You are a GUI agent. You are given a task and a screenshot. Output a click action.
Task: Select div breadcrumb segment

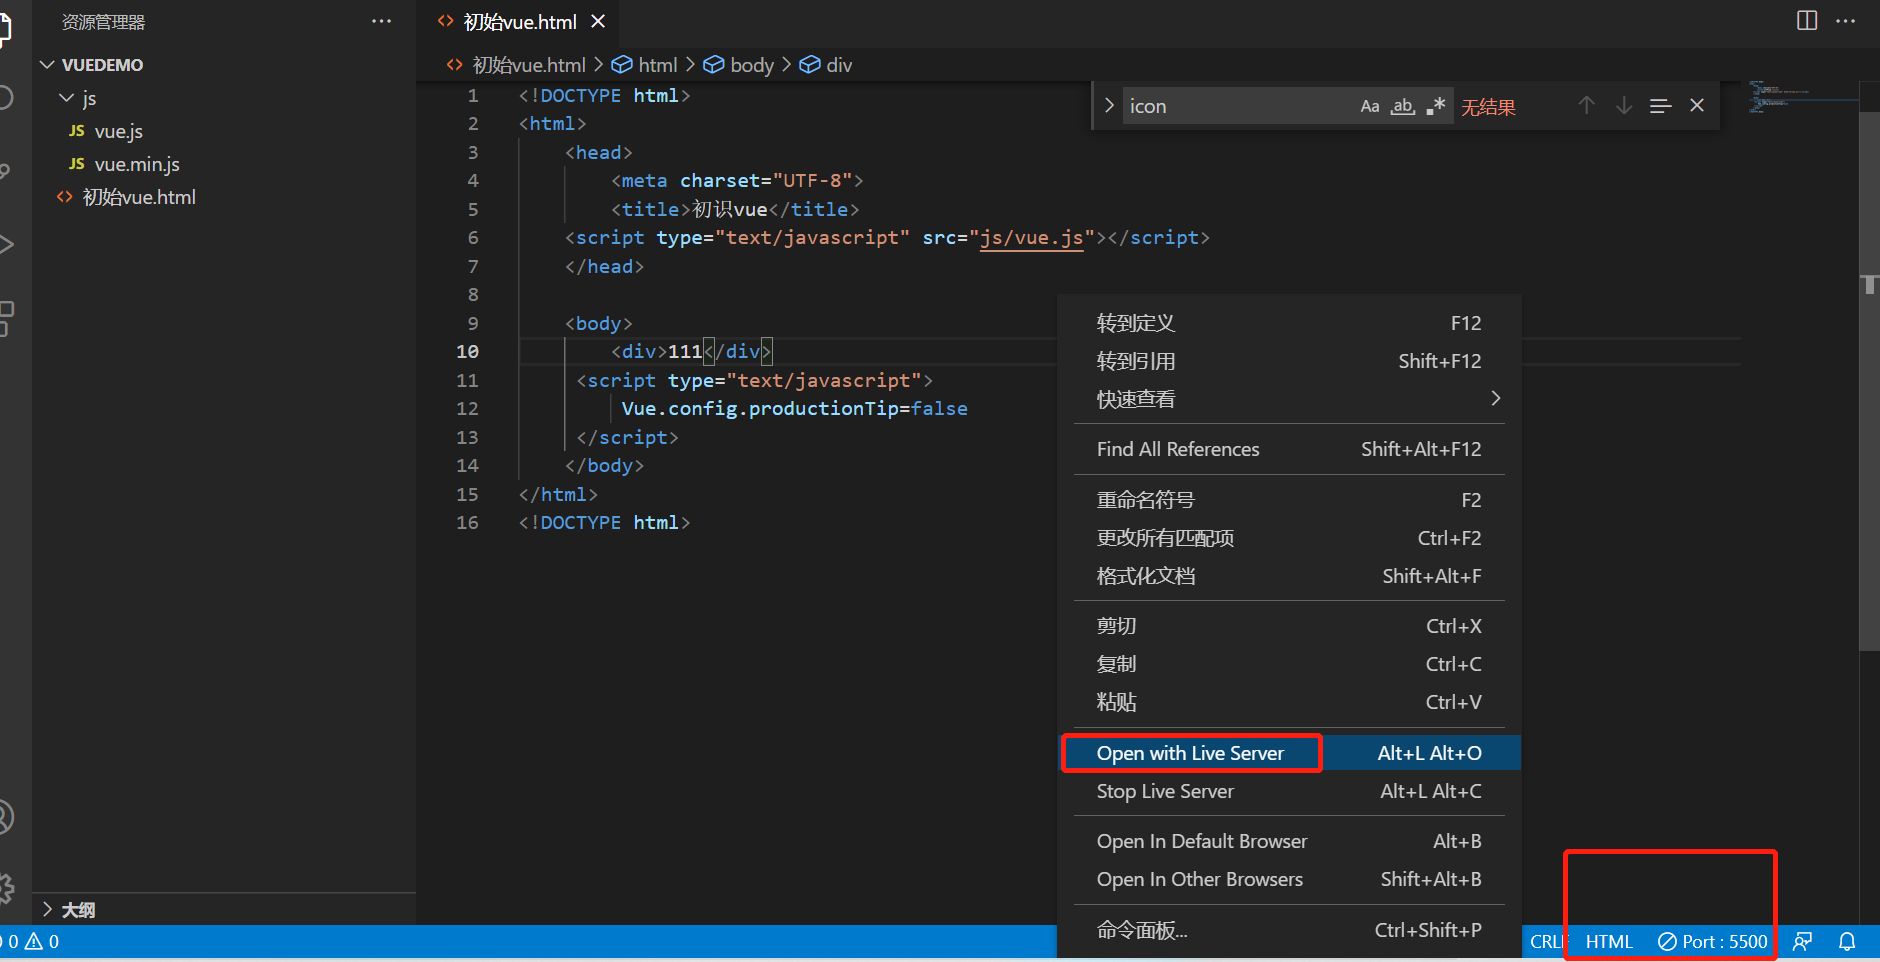coord(827,65)
